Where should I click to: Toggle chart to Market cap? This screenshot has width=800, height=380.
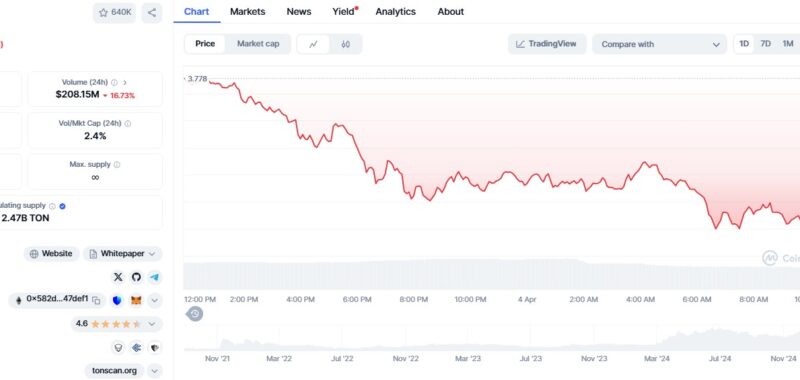pos(258,44)
